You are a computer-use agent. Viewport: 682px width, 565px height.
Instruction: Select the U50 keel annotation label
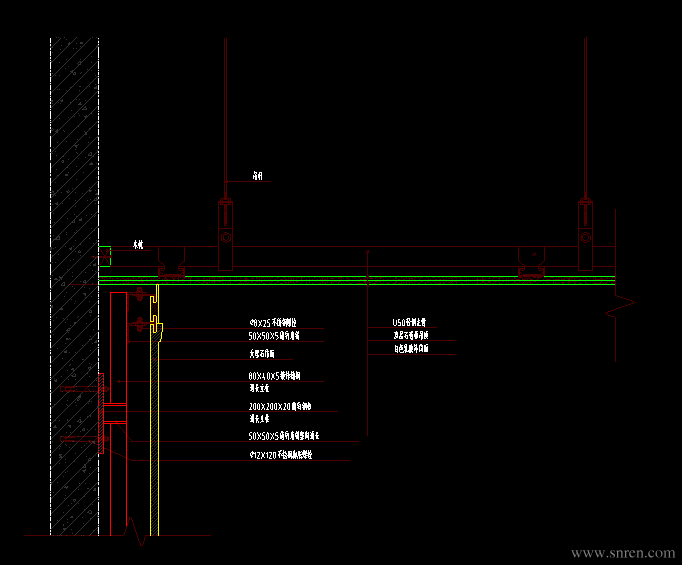(409, 322)
